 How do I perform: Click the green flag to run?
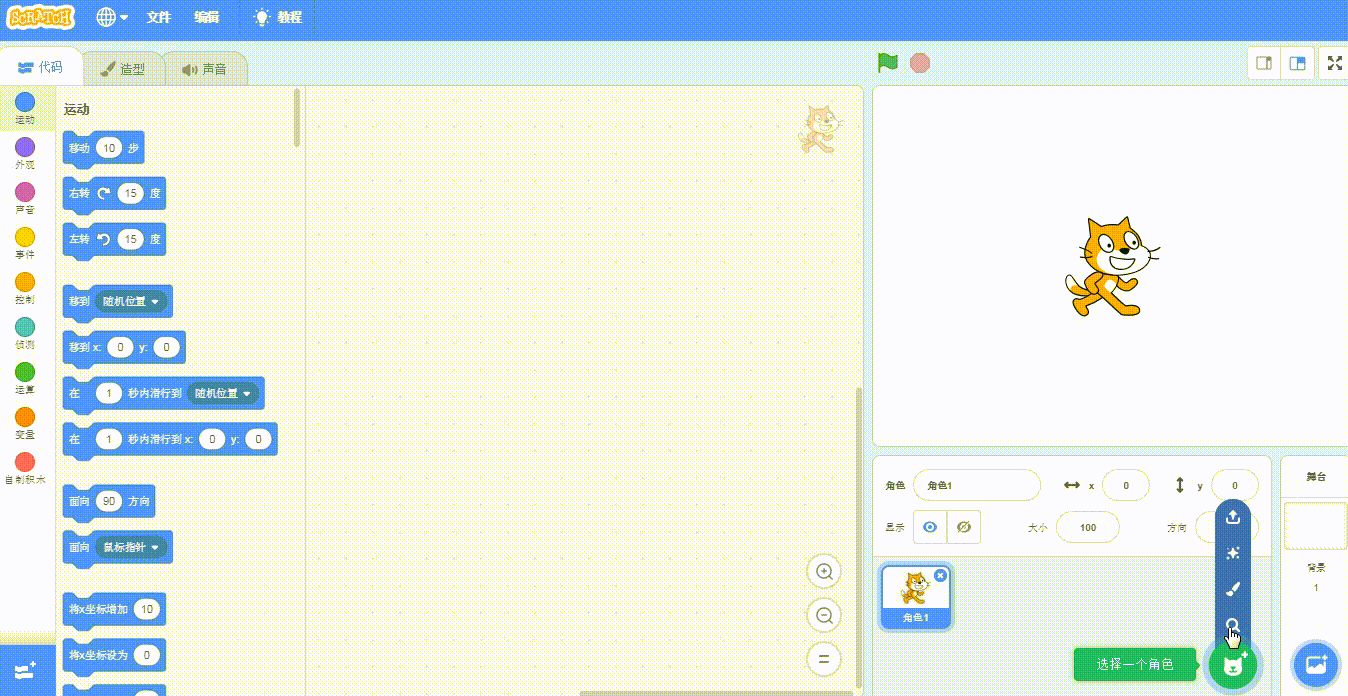(888, 63)
